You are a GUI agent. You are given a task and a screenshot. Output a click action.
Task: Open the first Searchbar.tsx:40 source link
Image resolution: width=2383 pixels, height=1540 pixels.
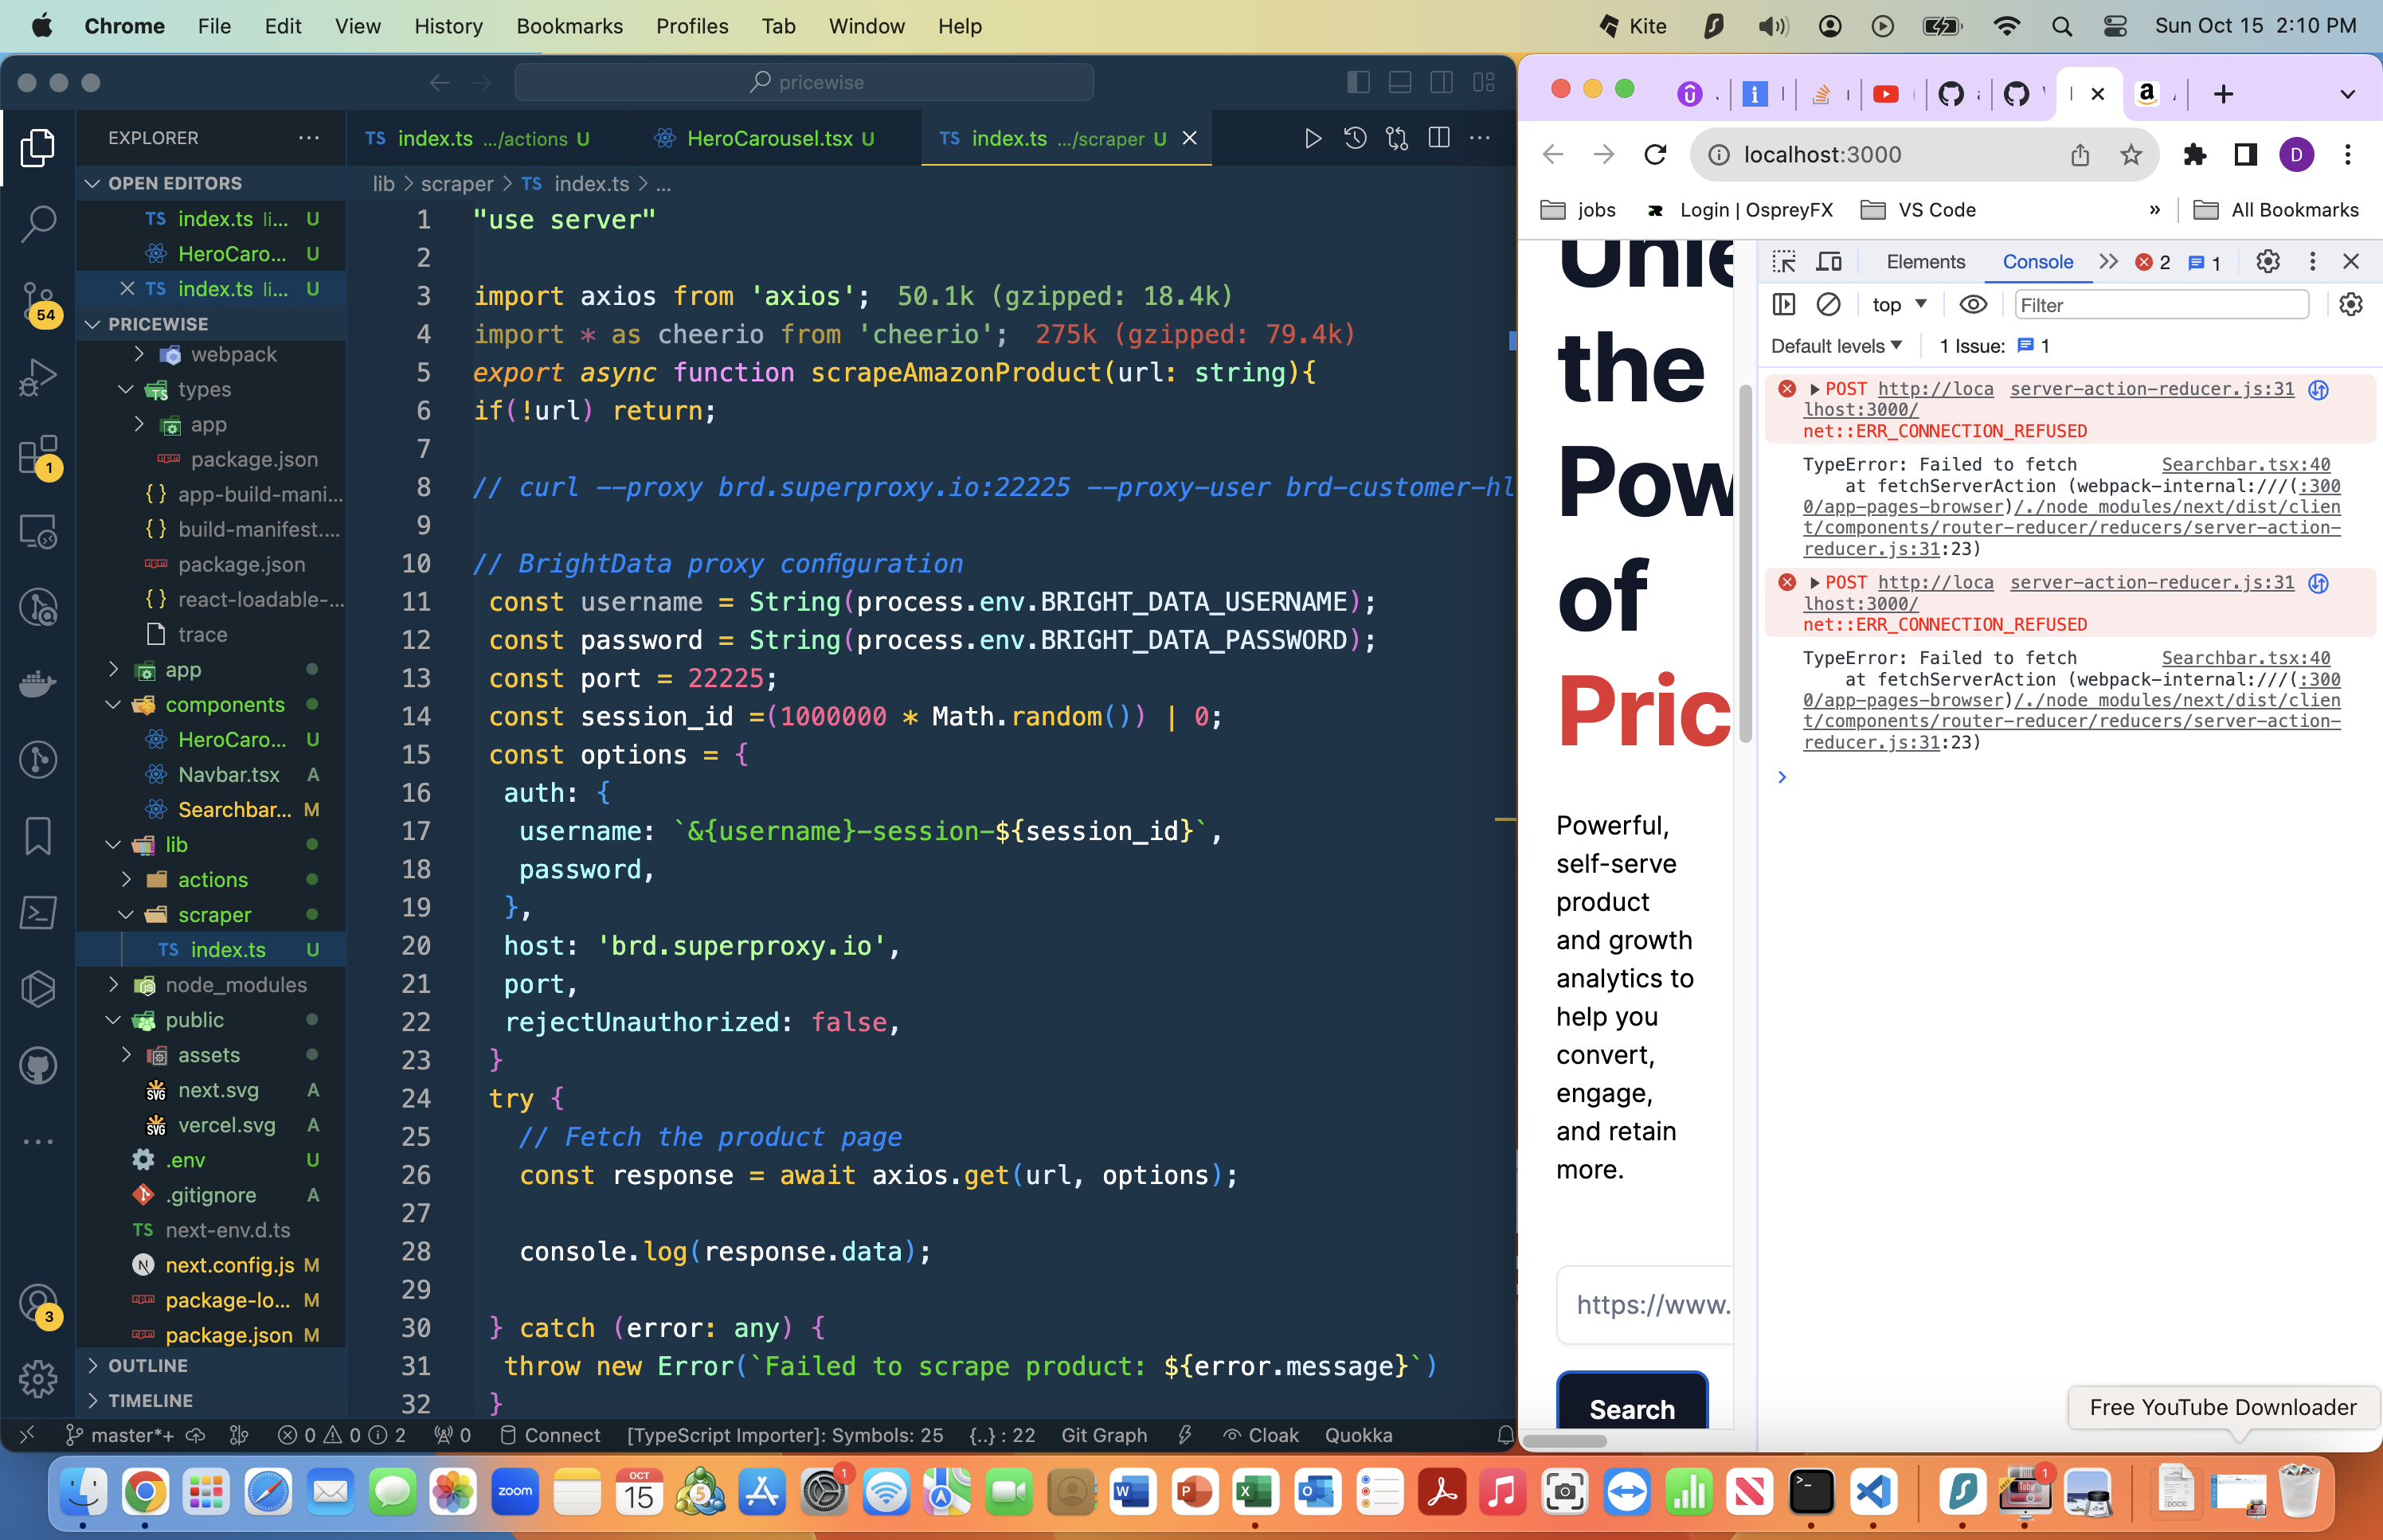pos(2245,465)
